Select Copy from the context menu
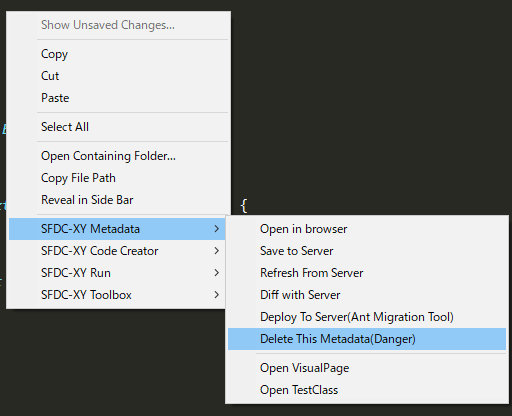 pos(118,54)
